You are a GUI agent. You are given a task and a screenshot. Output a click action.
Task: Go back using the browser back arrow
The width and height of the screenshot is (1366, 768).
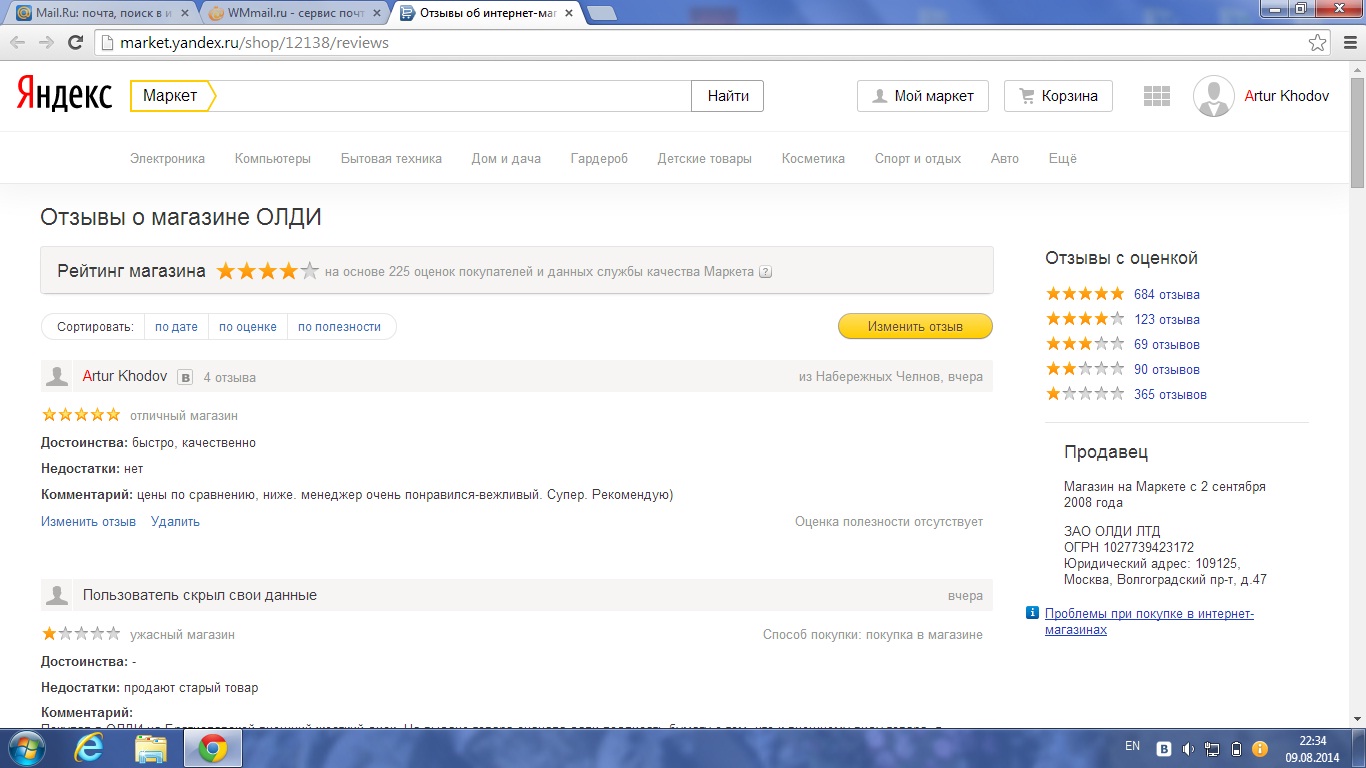(18, 43)
